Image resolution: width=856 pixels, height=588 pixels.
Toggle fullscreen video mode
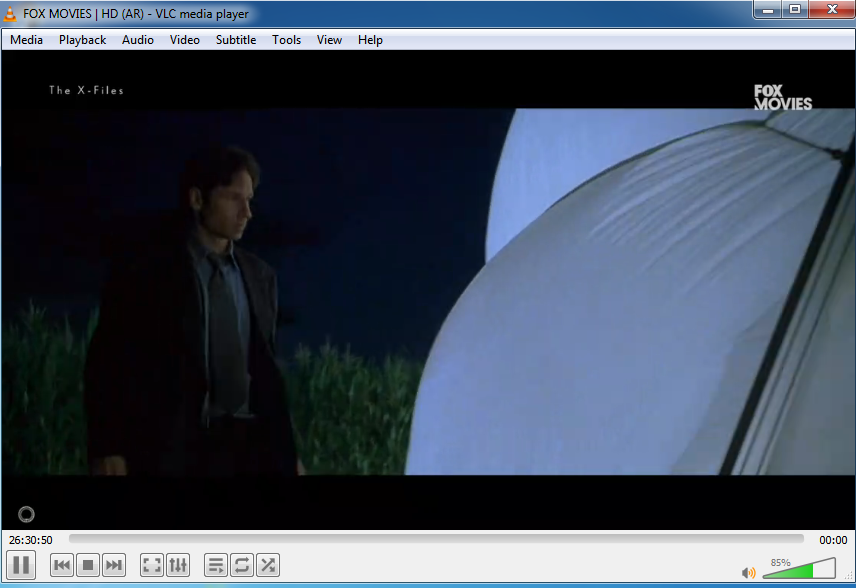[x=152, y=565]
